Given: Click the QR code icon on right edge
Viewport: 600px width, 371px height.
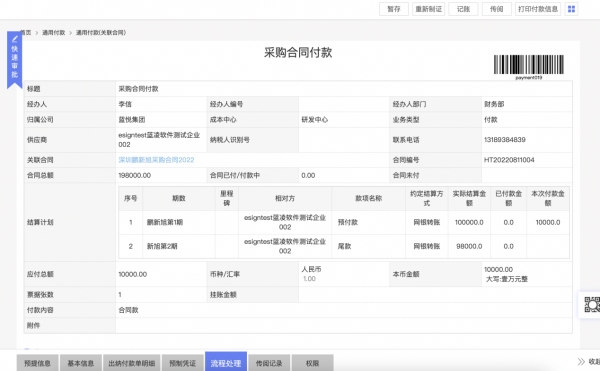Looking at the screenshot, I should point(592,304).
